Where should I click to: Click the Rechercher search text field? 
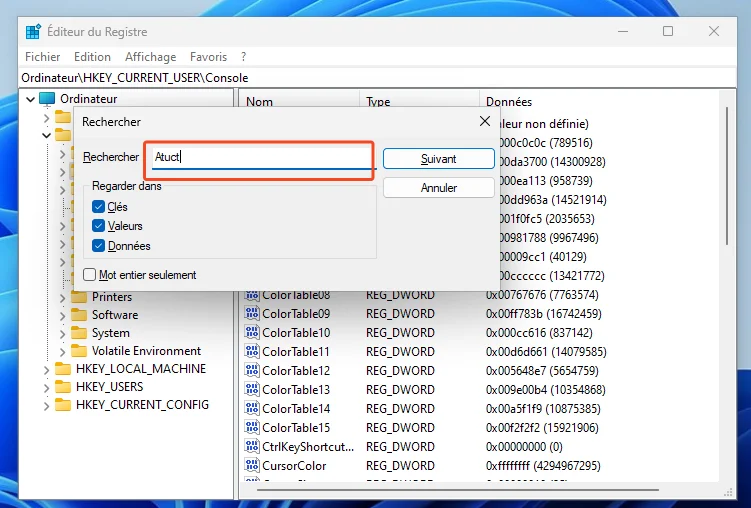coord(262,157)
